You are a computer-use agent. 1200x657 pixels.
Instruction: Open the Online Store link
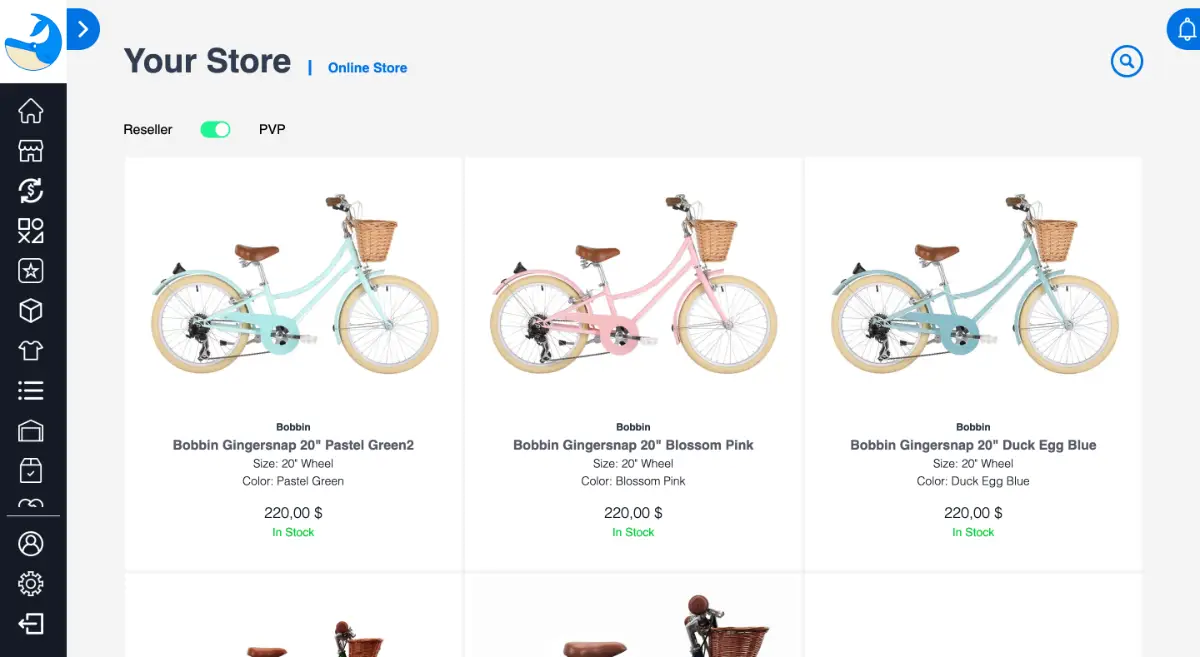[367, 68]
